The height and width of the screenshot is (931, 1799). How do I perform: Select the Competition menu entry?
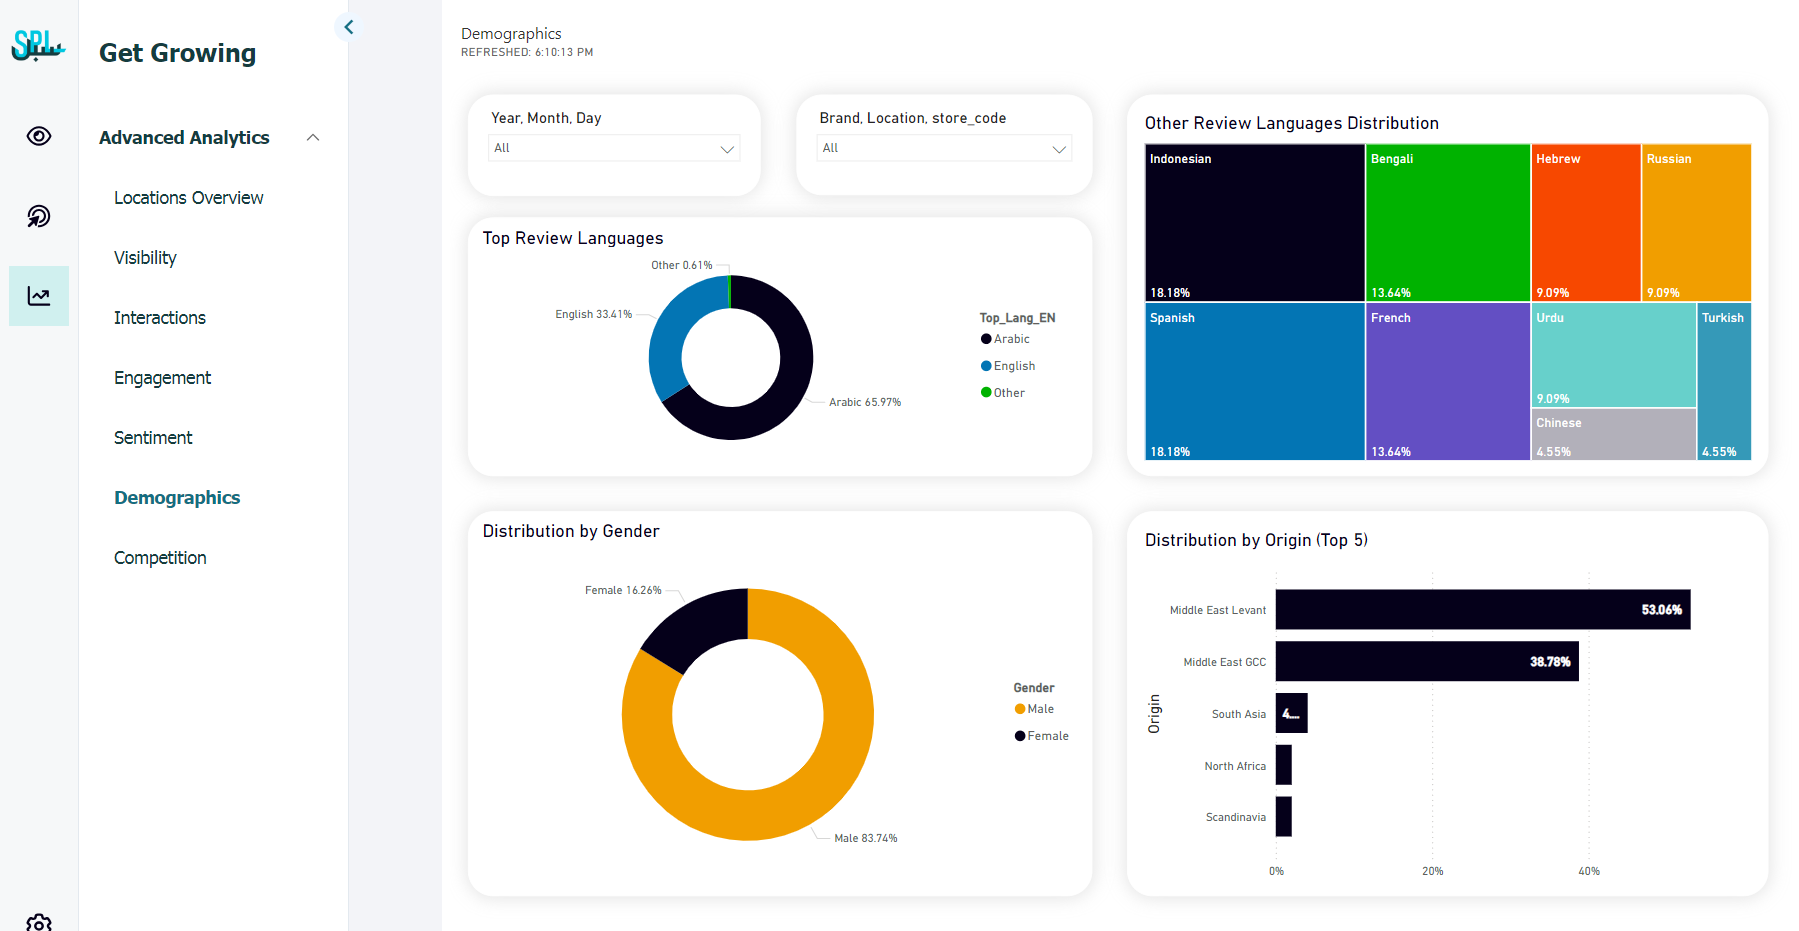tap(160, 558)
